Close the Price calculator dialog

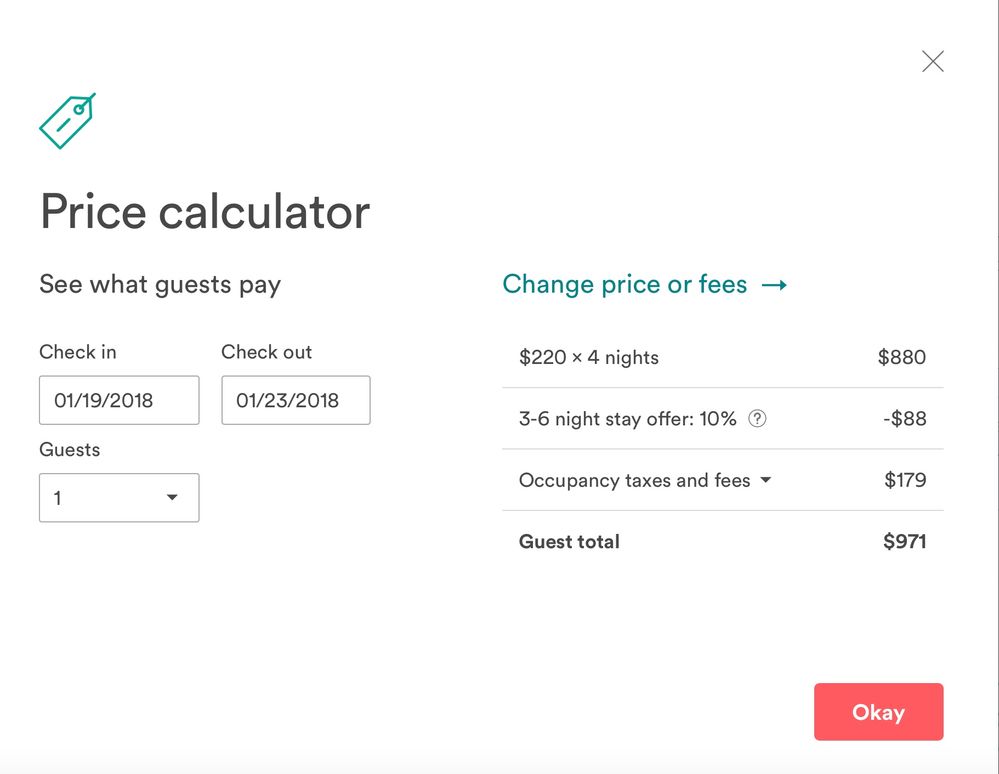(932, 62)
